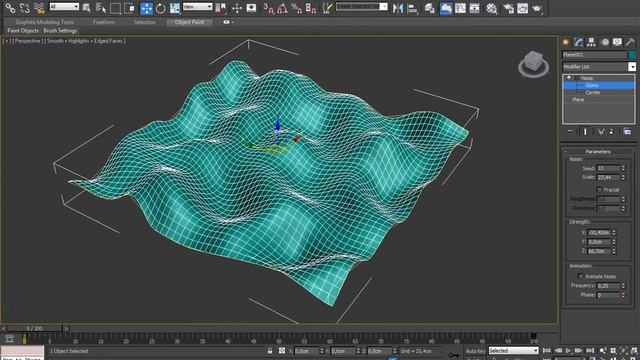Open the Hierarchy command panel tab
The image size is (640, 360).
point(591,42)
